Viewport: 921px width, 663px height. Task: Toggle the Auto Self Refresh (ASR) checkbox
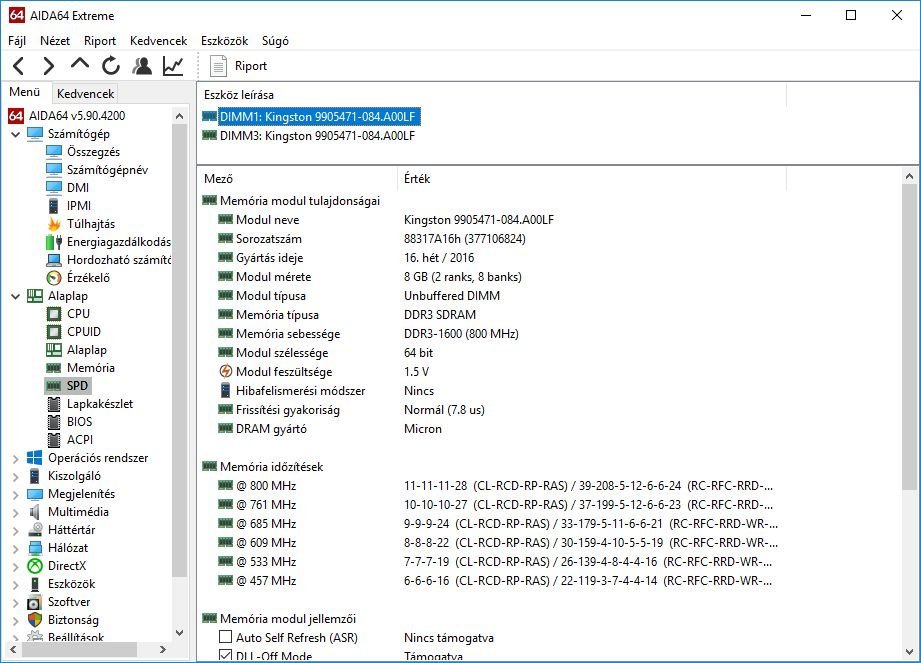pos(226,637)
